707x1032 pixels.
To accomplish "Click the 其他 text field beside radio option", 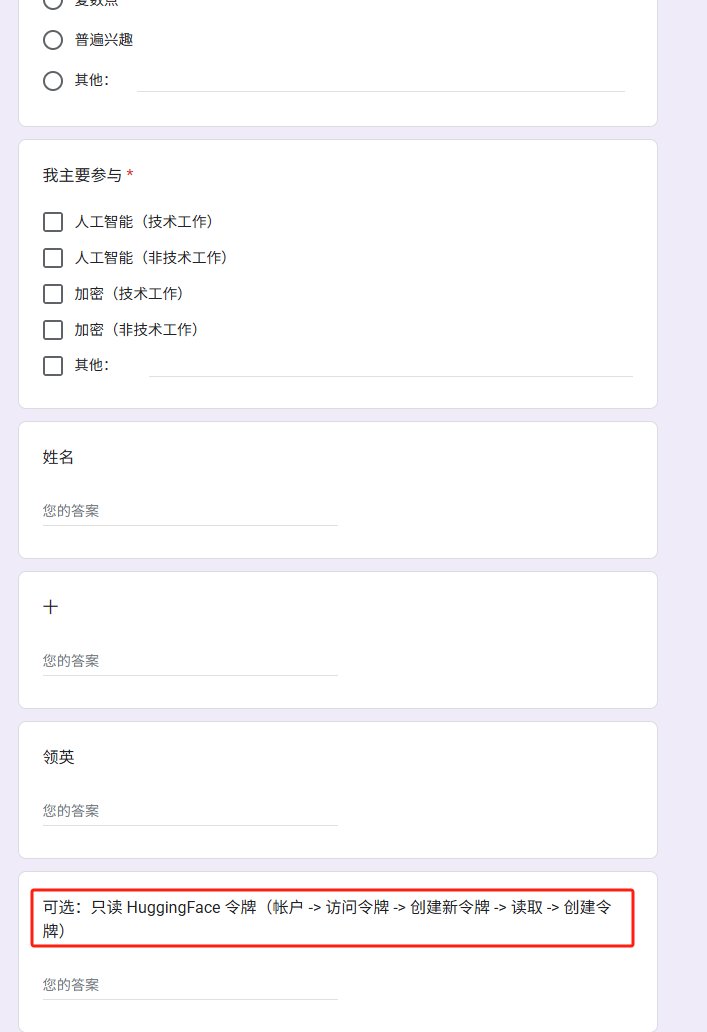I will click(380, 81).
